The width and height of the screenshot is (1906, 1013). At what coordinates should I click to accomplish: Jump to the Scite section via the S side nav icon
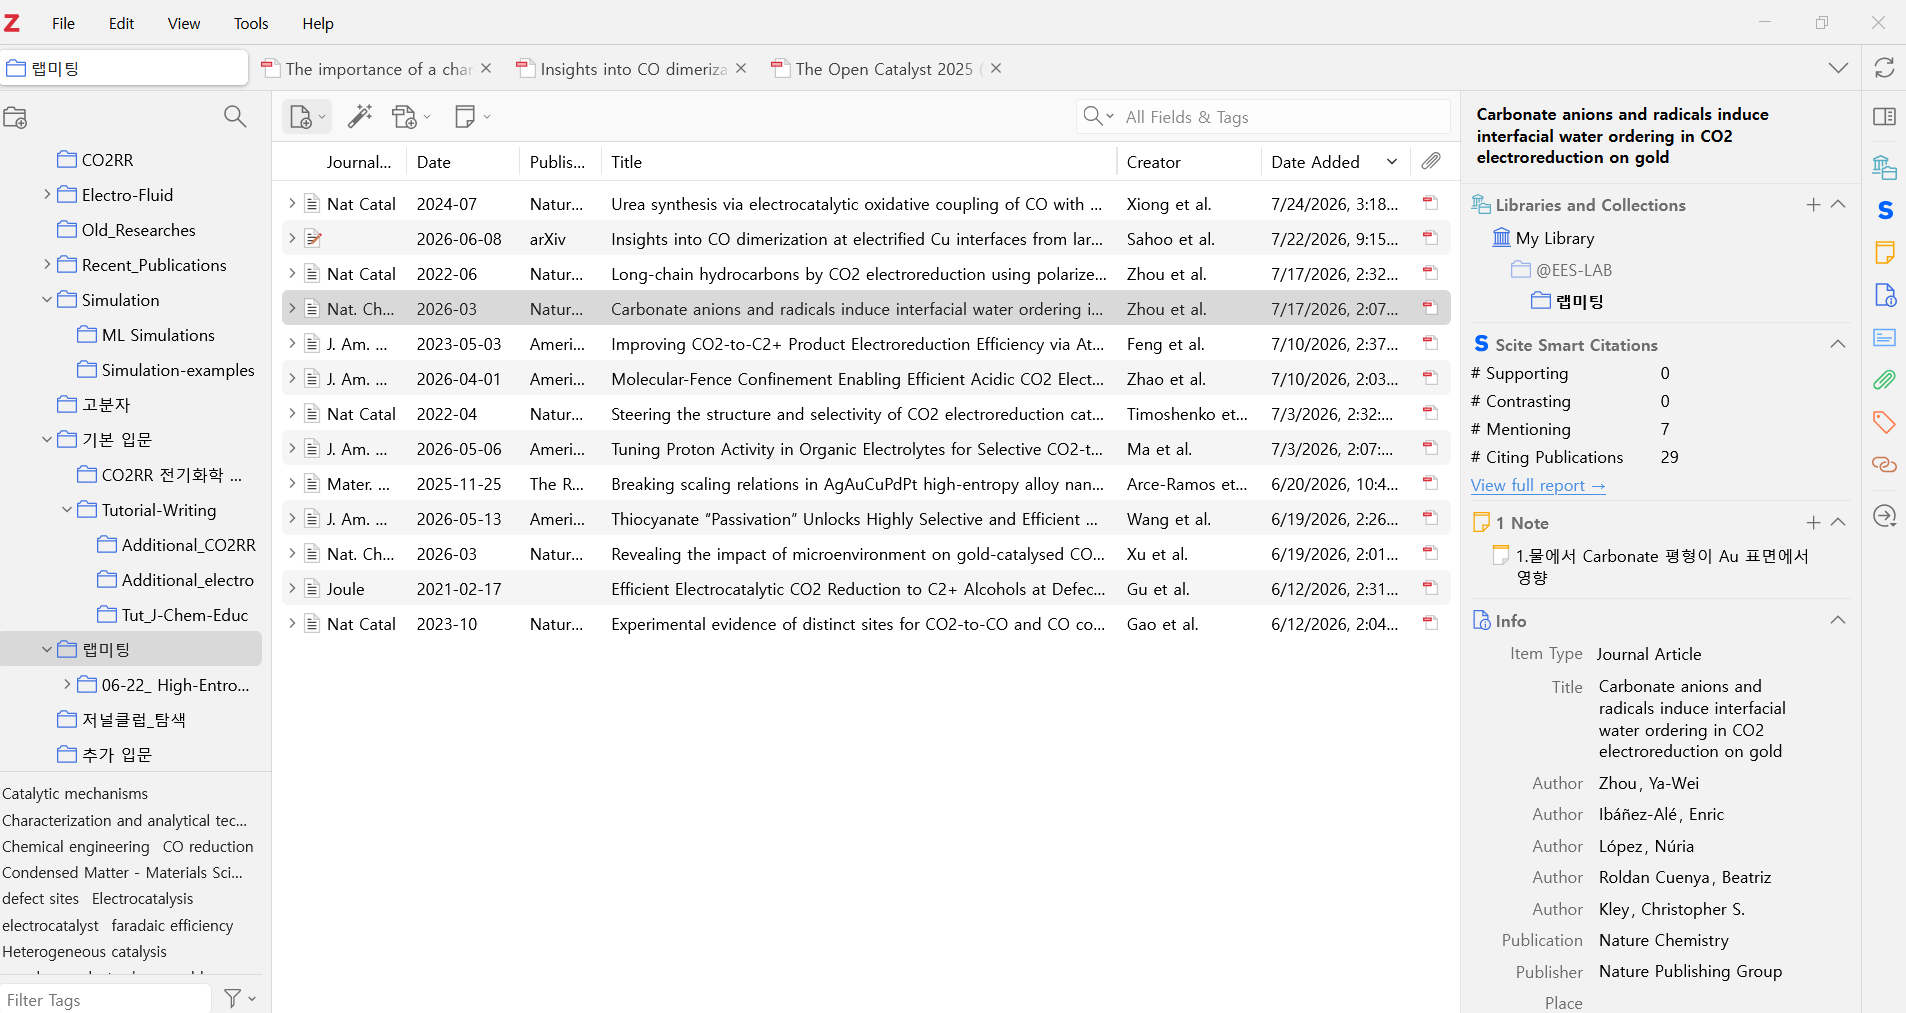coord(1884,210)
